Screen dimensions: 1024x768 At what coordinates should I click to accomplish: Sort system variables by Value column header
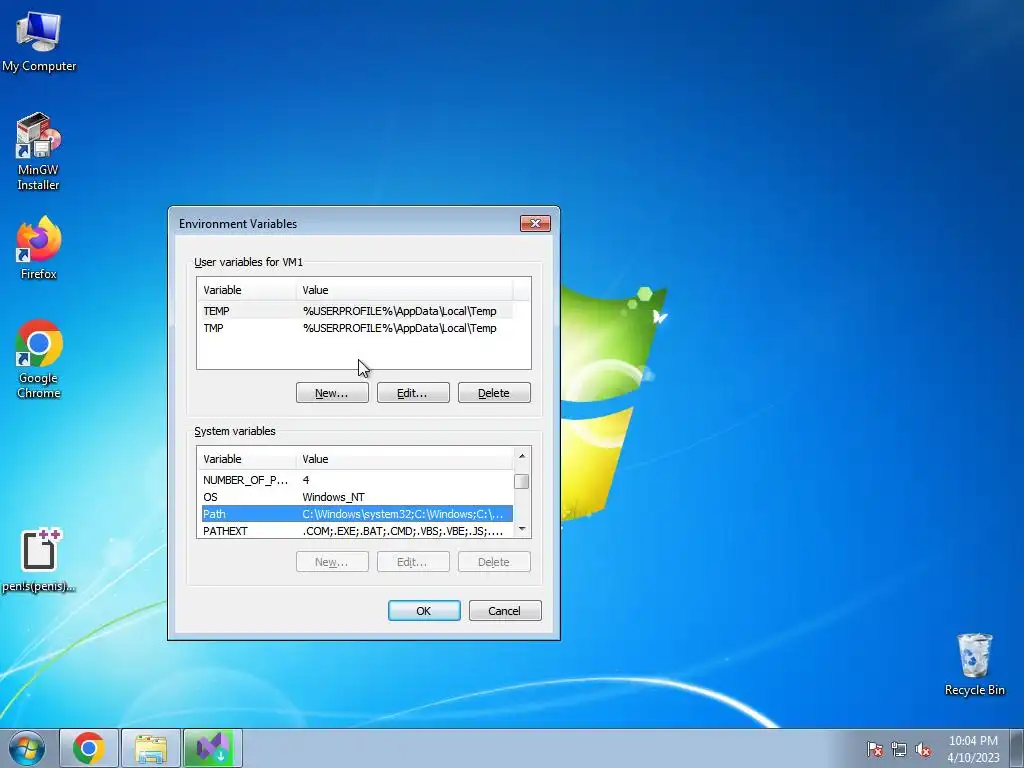[x=405, y=459]
